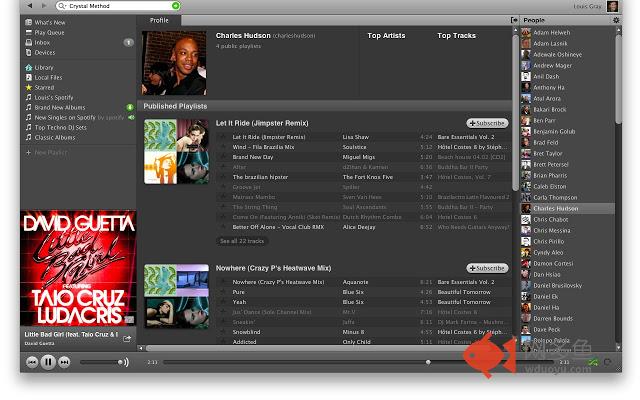640x400 pixels.
Task: Subscribe to Let It Ride playlist
Action: [x=487, y=123]
